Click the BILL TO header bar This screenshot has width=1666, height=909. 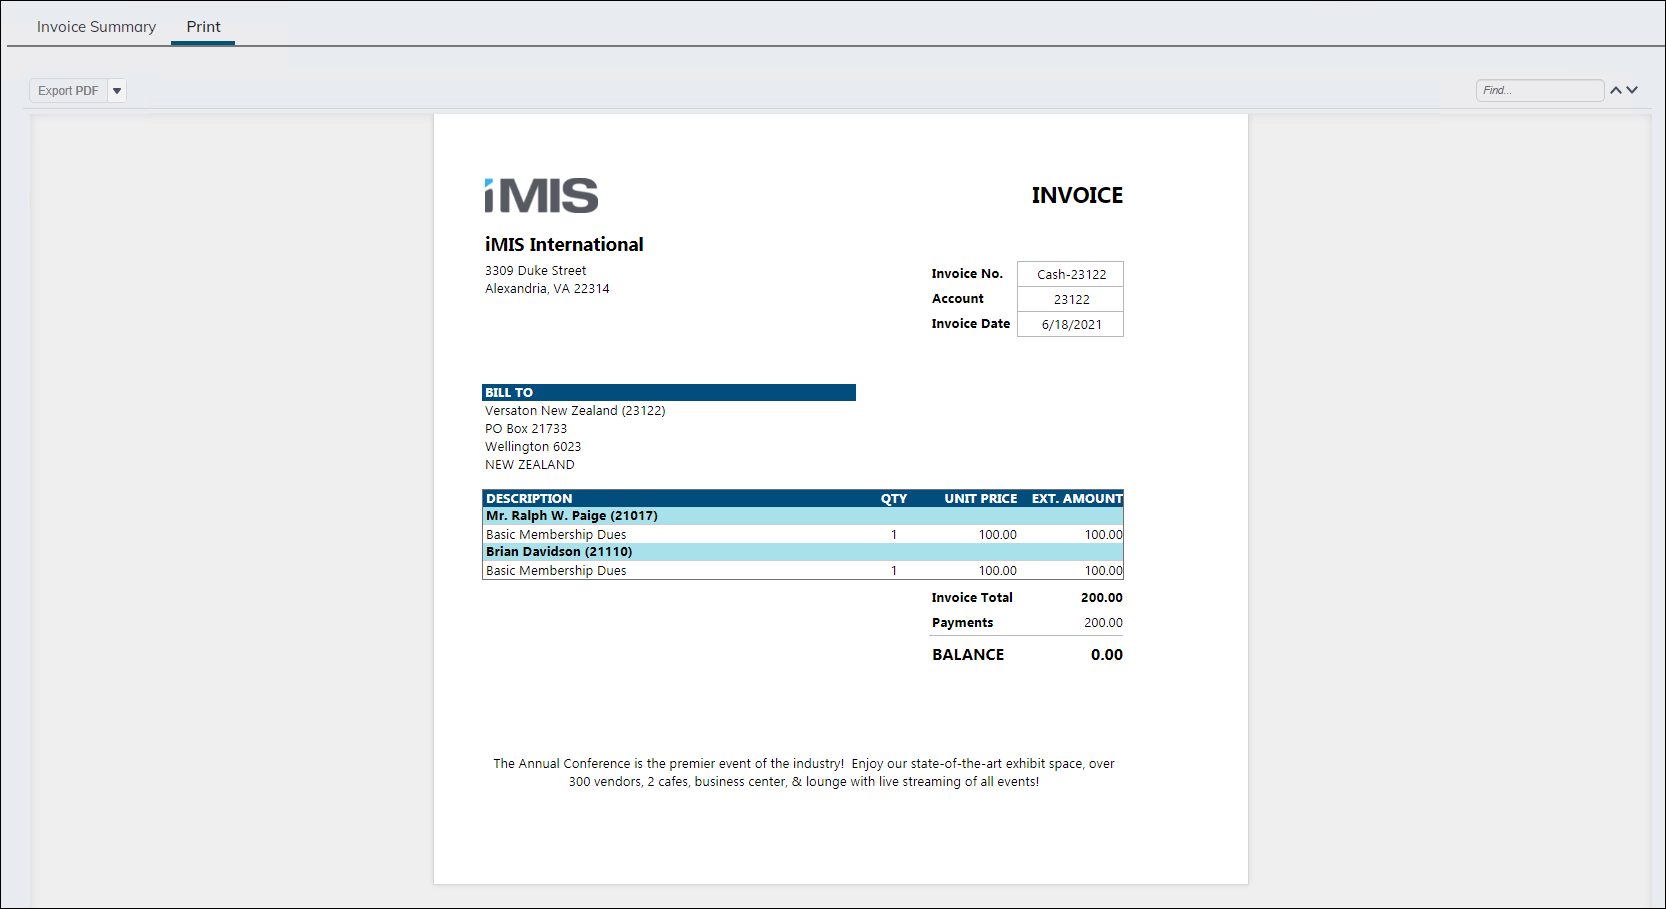(669, 393)
